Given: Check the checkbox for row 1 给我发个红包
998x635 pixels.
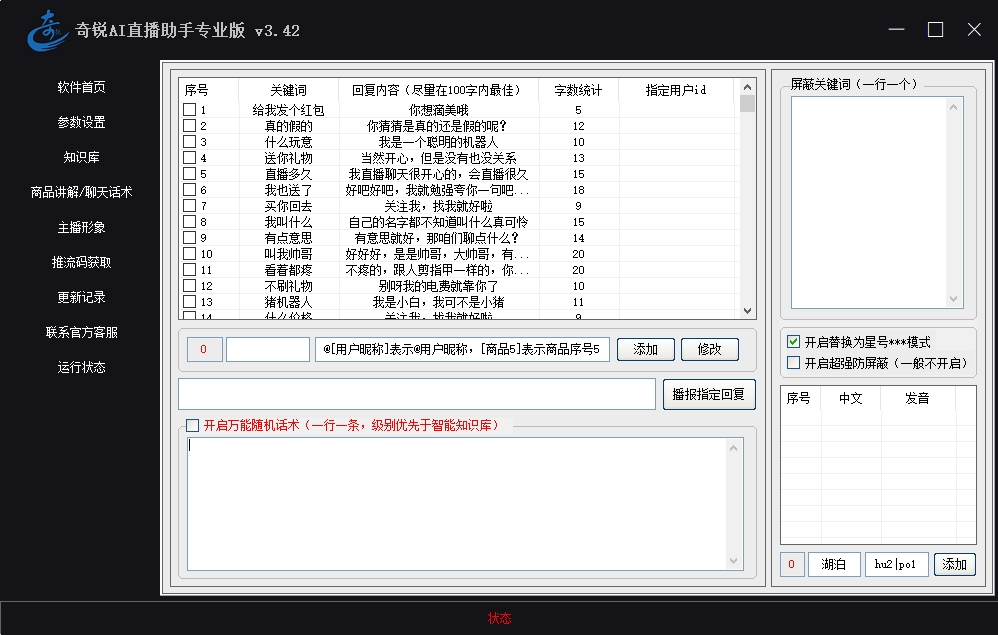Looking at the screenshot, I should (x=189, y=110).
